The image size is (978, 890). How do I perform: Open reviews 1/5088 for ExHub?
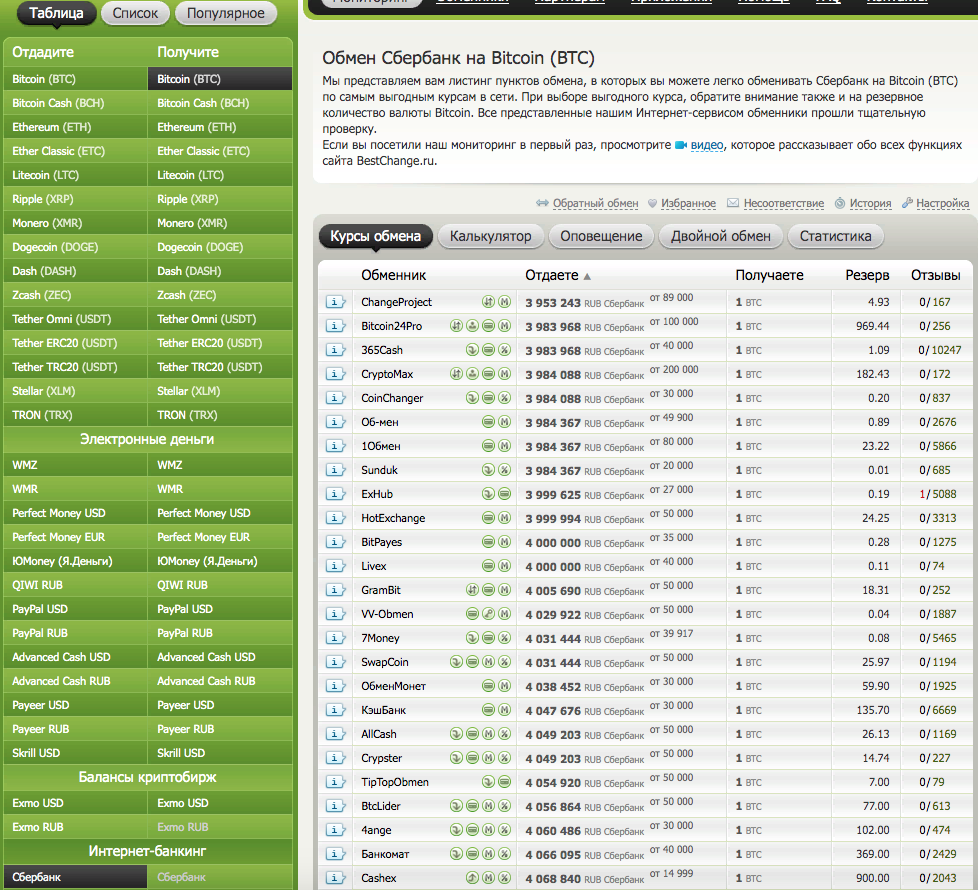[938, 495]
